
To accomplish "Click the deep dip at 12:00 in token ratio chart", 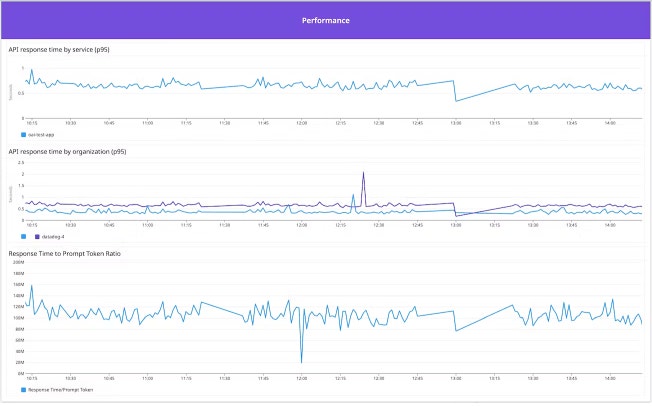I will click(x=301, y=362).
